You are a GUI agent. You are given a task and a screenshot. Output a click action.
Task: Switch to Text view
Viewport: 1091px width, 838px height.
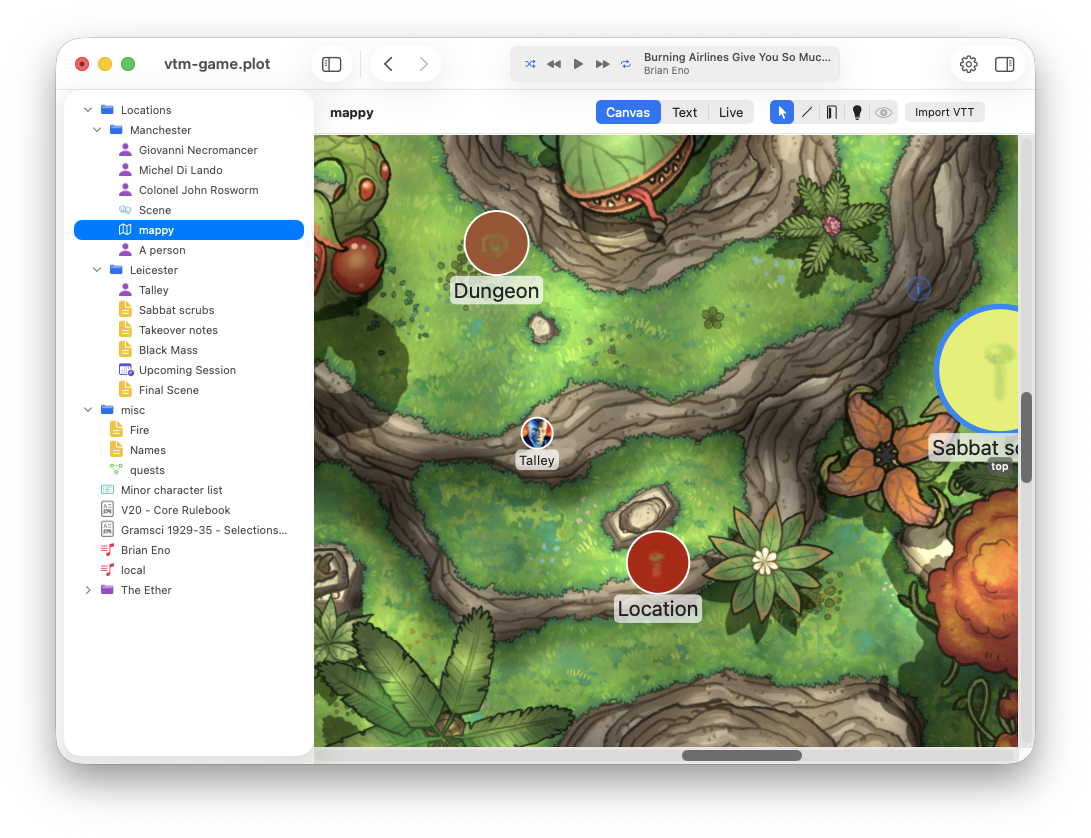click(x=685, y=112)
